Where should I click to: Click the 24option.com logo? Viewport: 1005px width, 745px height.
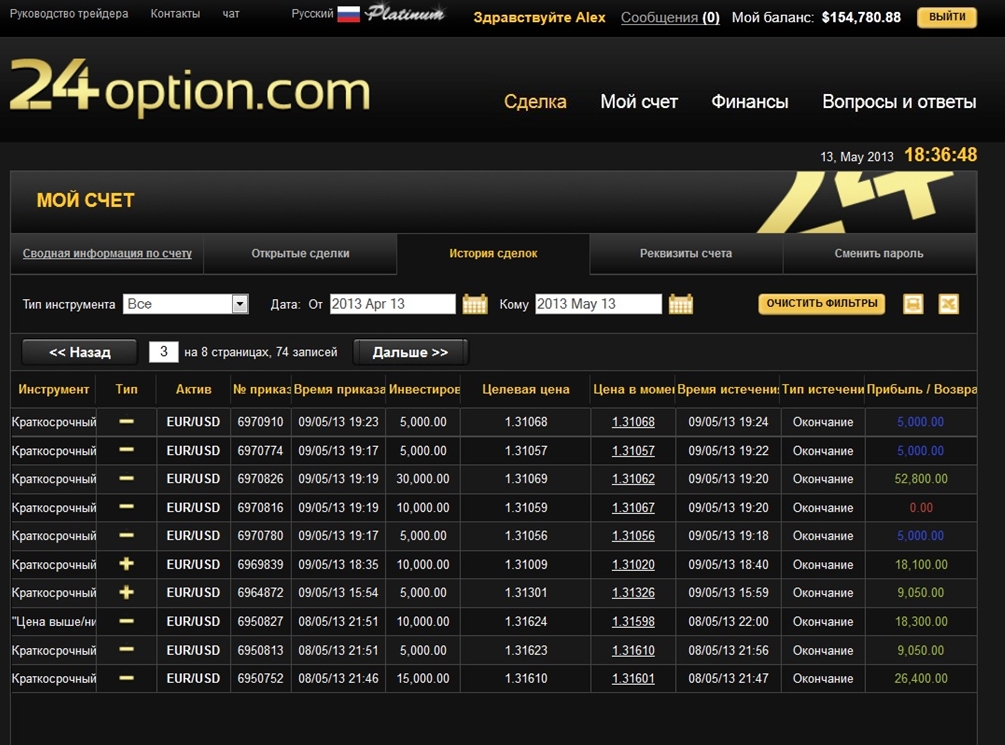pyautogui.click(x=190, y=88)
